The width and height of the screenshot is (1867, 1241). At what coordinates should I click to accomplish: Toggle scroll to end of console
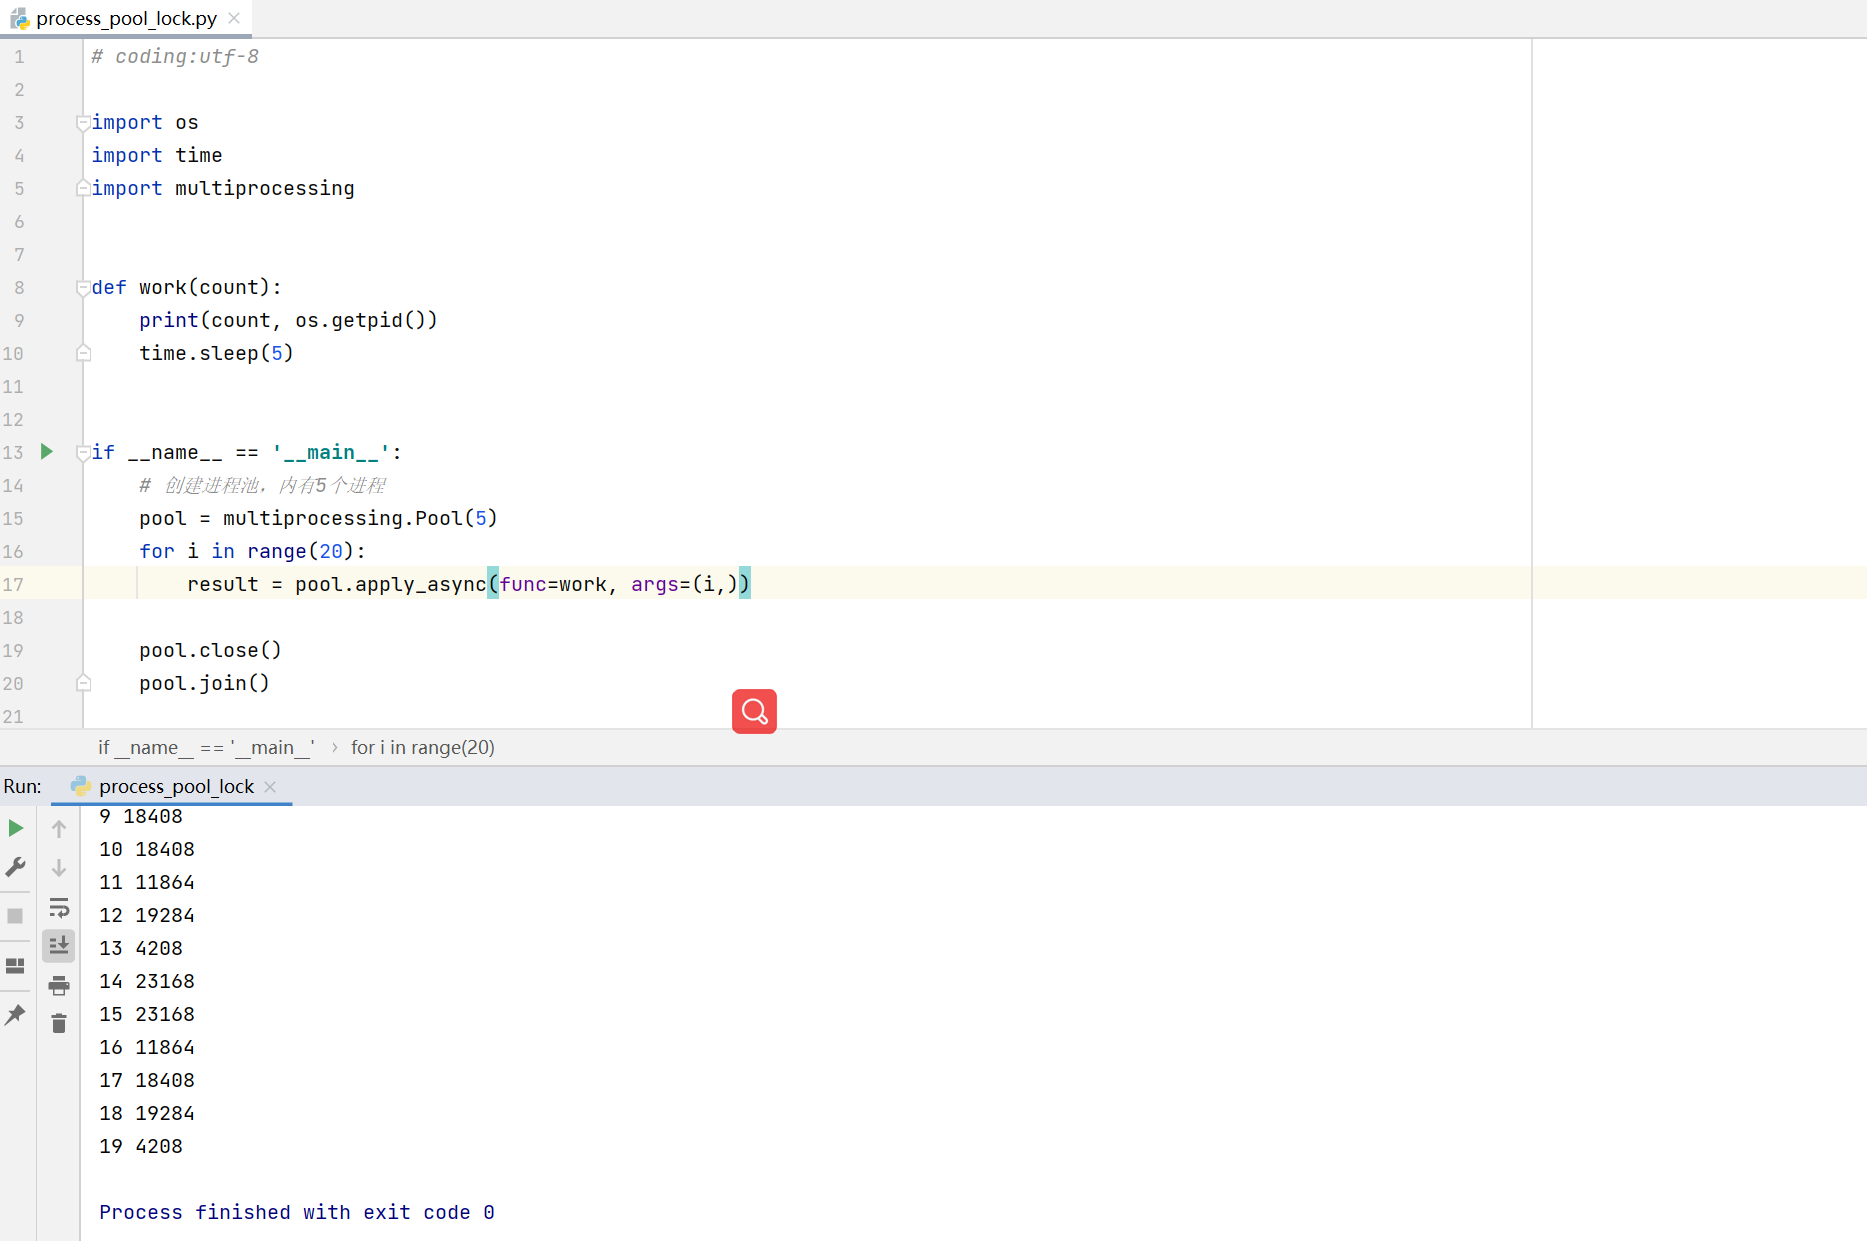(59, 945)
